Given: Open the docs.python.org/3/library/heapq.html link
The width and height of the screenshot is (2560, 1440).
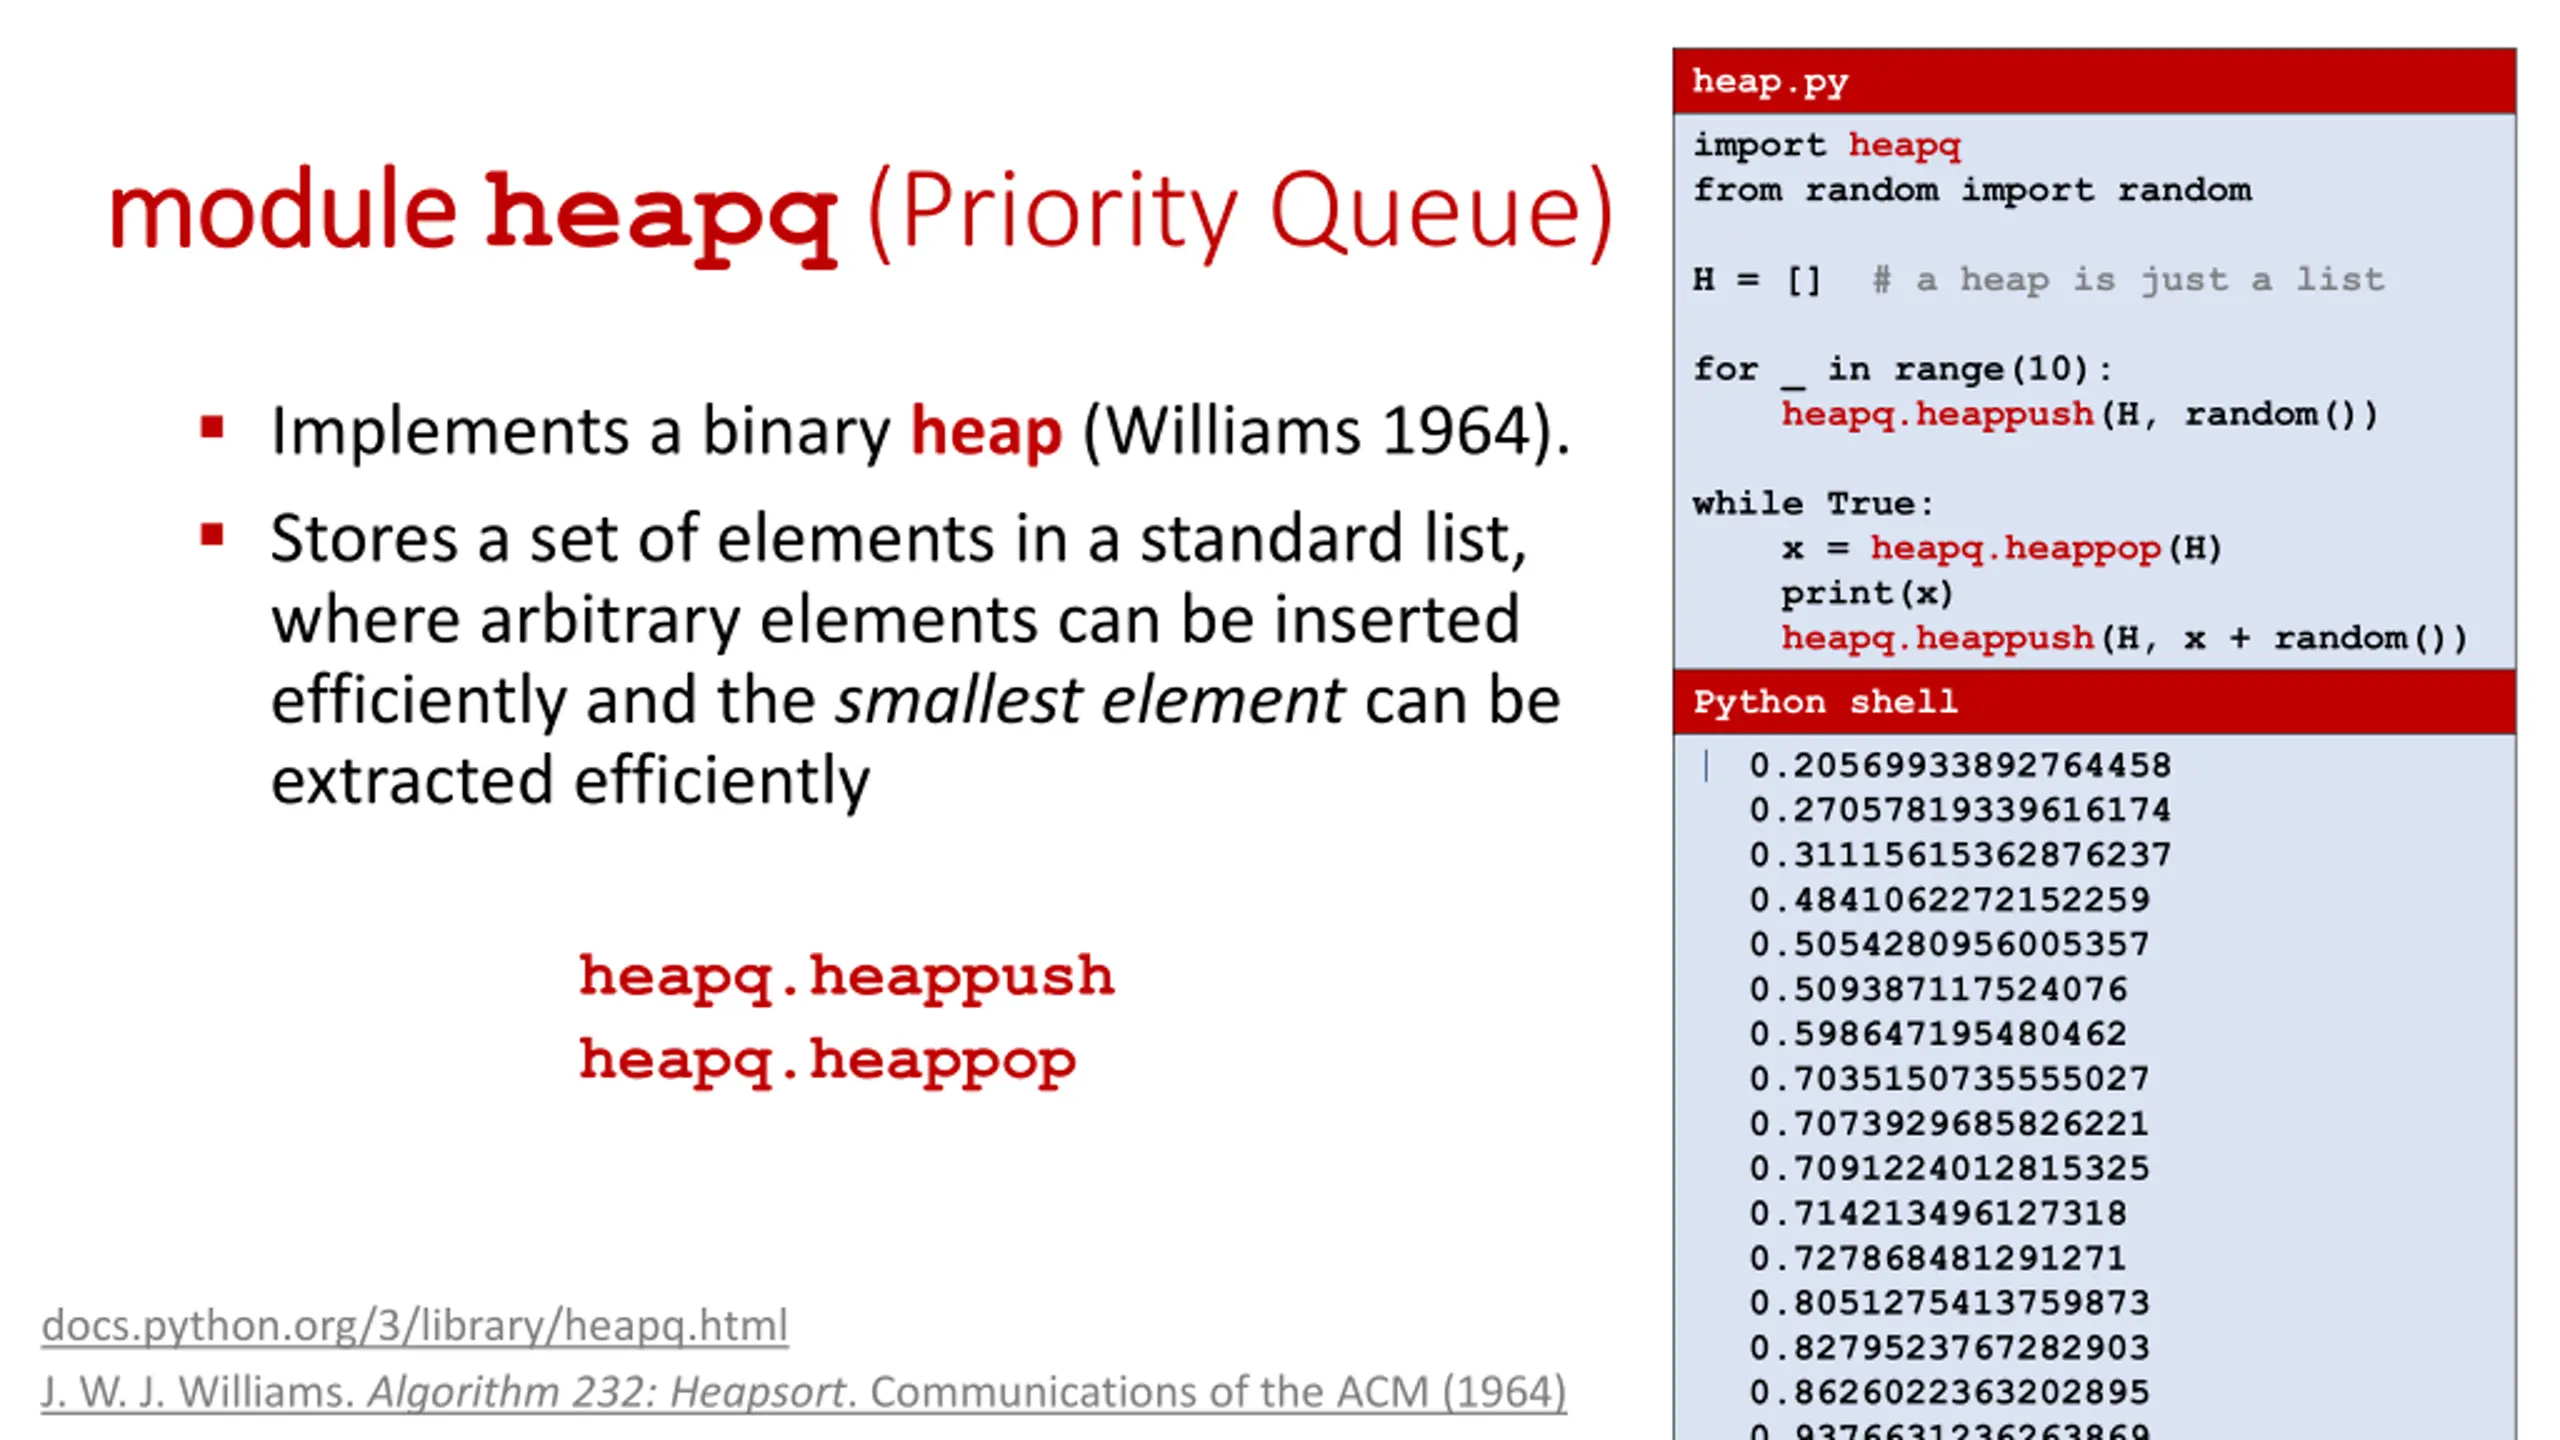Looking at the screenshot, I should click(x=414, y=1326).
